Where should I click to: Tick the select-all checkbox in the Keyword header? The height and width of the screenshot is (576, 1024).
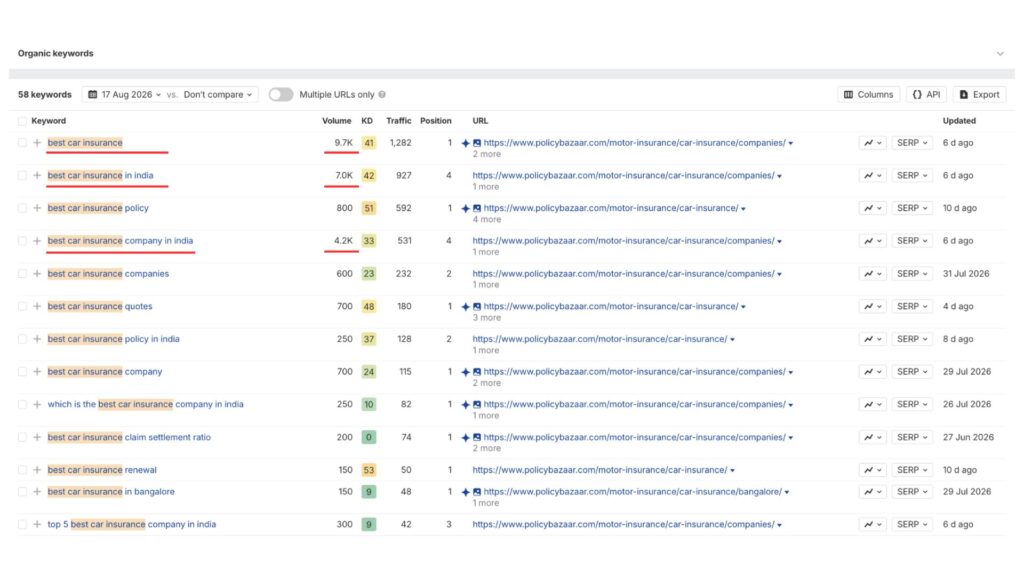point(22,121)
